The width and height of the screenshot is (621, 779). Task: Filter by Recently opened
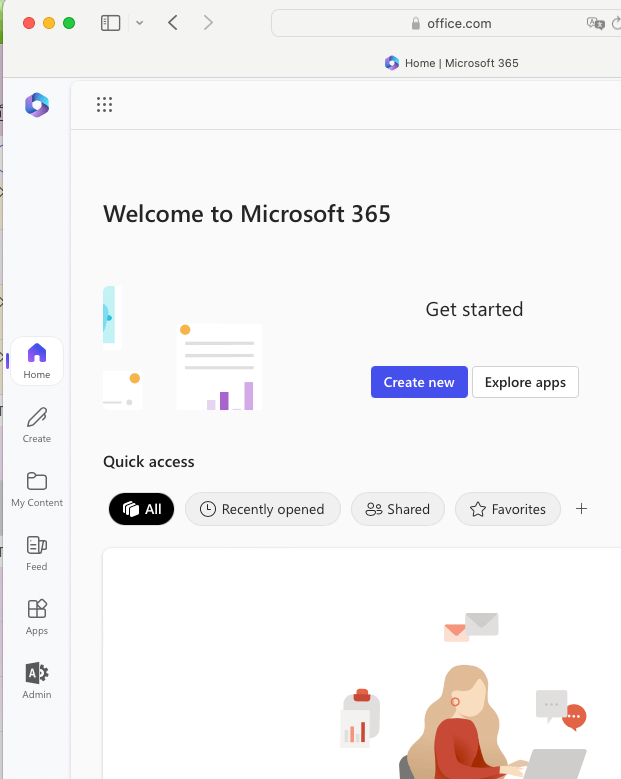tap(263, 509)
